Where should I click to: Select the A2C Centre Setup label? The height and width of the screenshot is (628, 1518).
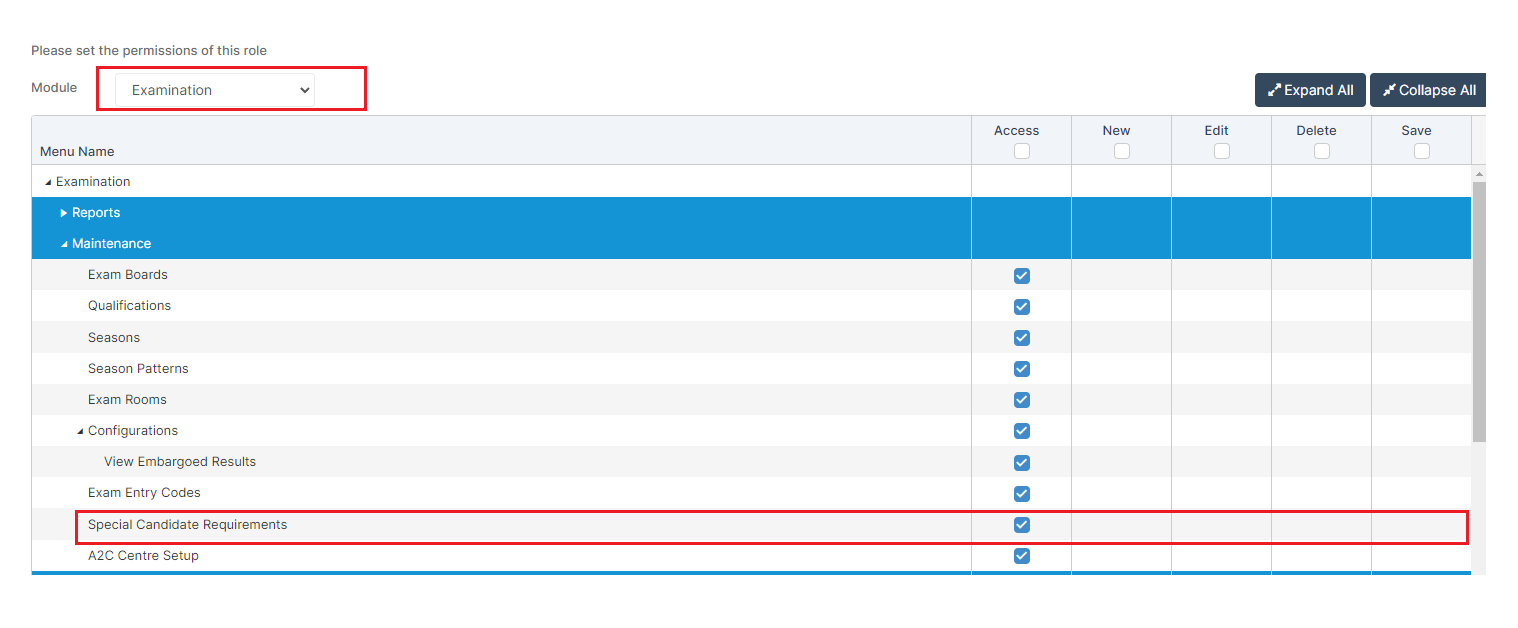(143, 556)
